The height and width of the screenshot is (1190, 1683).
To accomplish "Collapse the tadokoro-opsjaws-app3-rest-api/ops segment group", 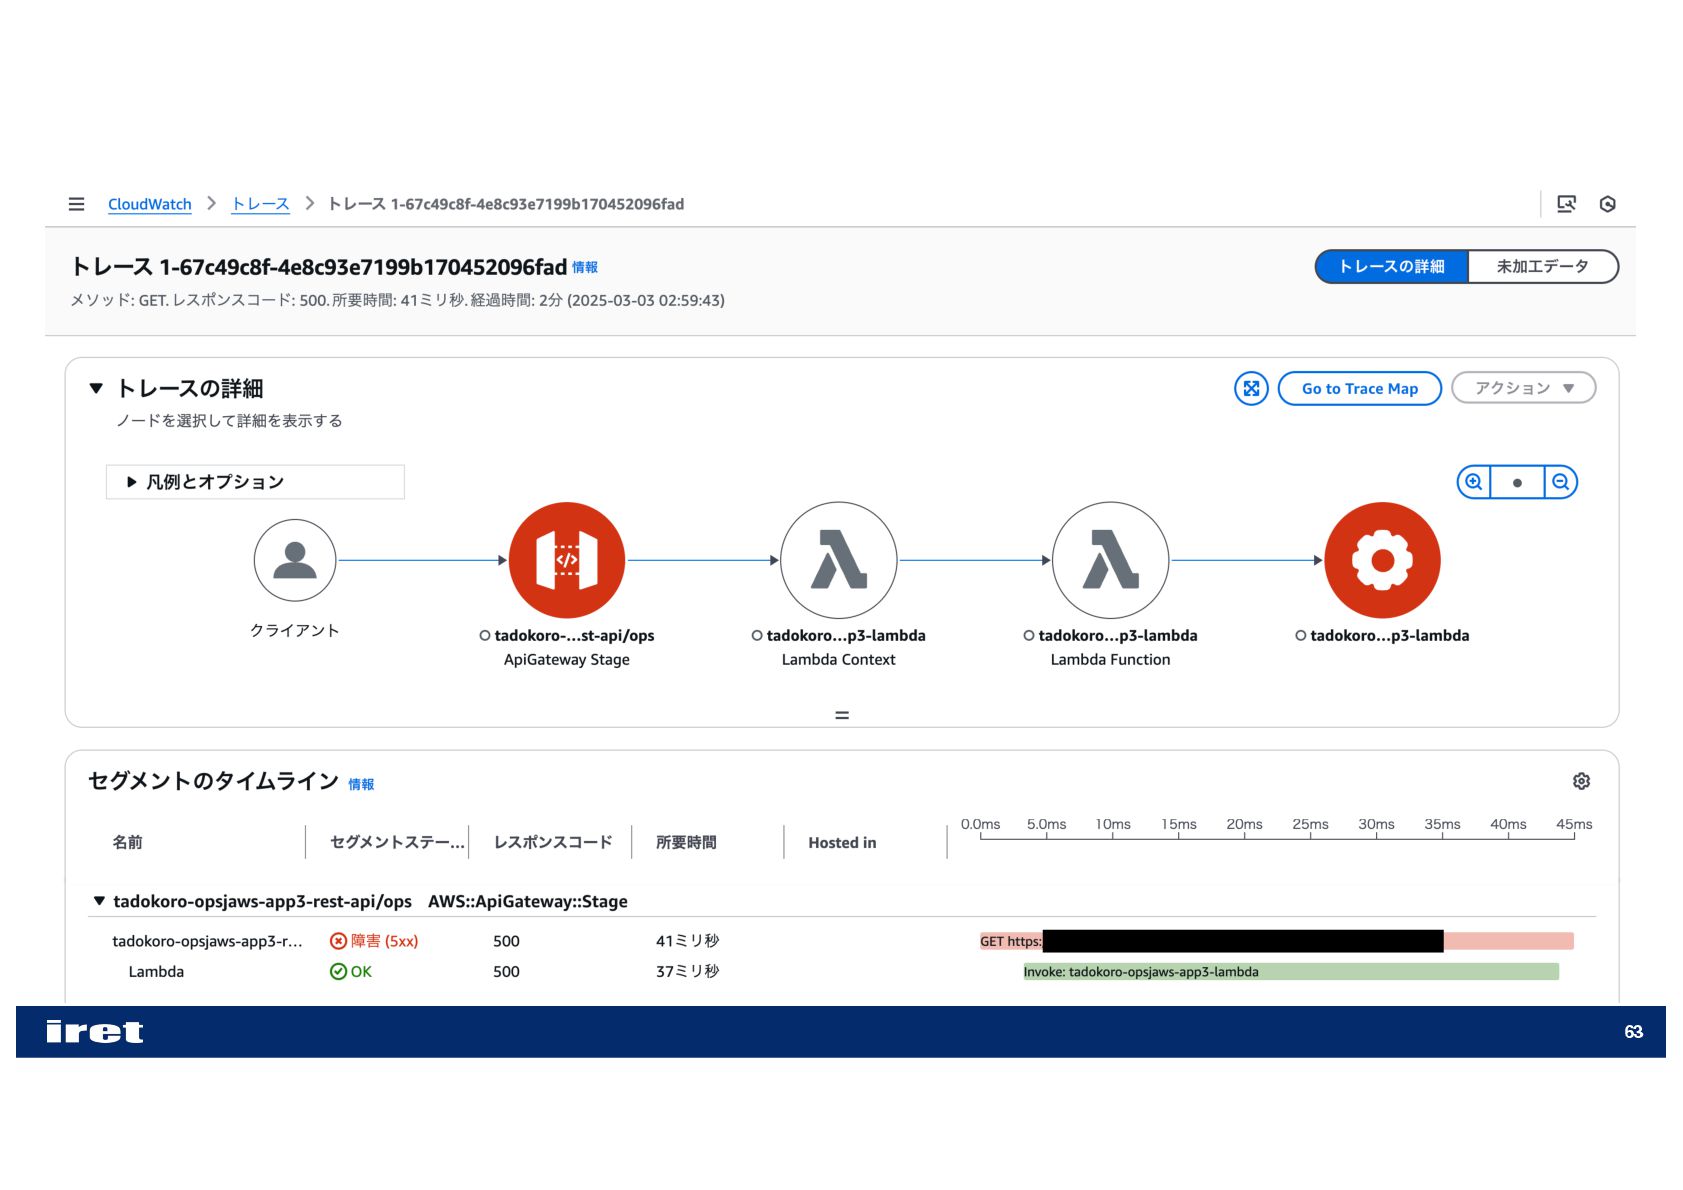I will 99,901.
